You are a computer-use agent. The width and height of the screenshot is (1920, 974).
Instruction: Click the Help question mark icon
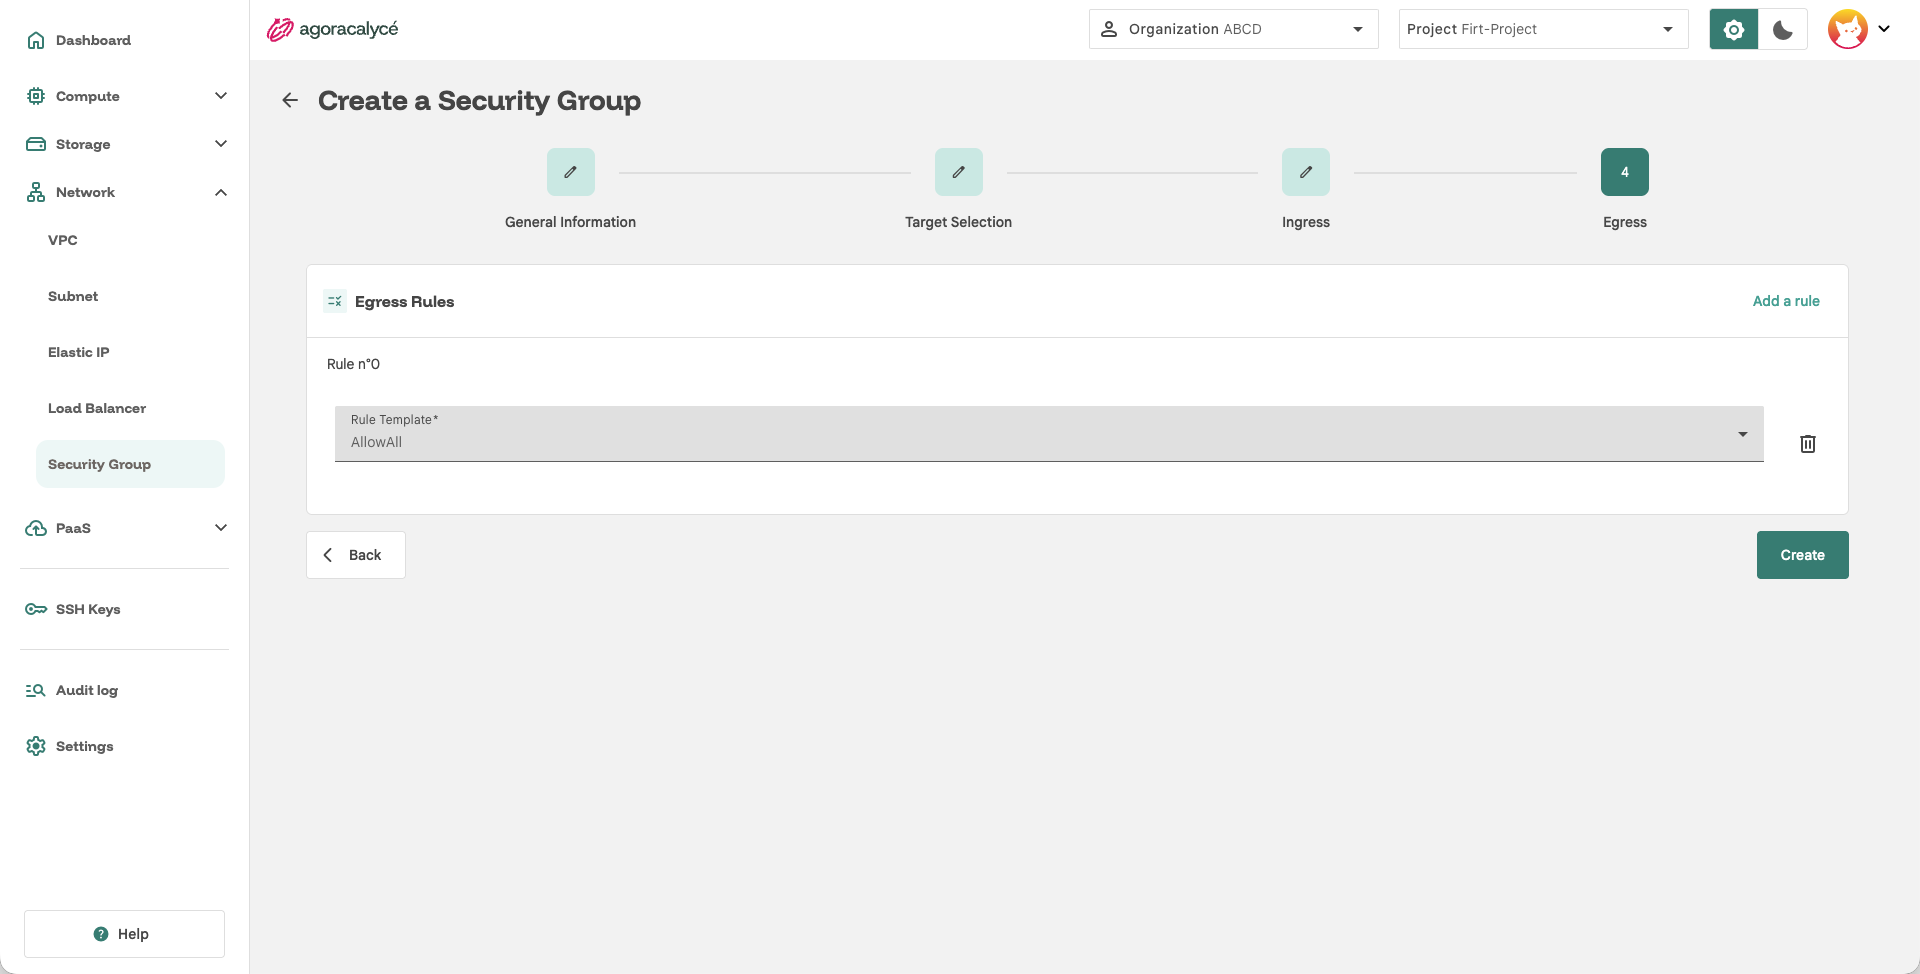(x=101, y=934)
